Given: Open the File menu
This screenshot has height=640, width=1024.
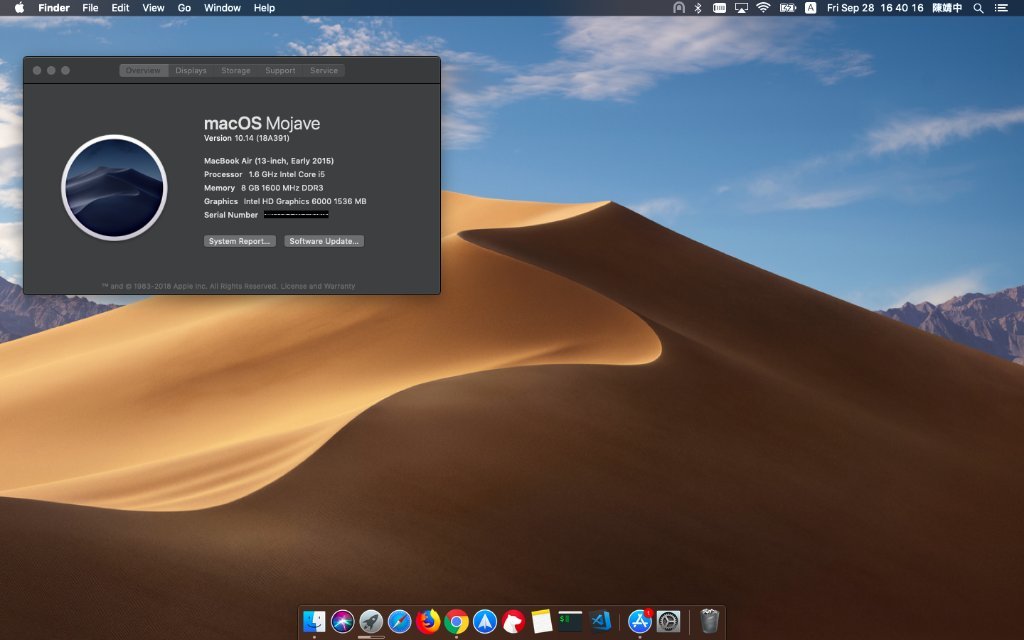Looking at the screenshot, I should coord(90,8).
